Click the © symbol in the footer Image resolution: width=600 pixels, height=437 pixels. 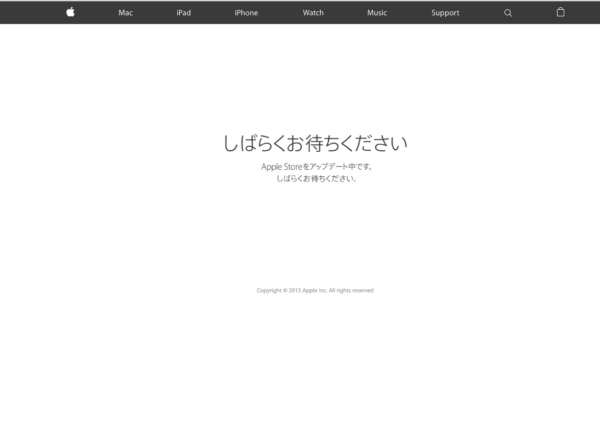coord(285,290)
